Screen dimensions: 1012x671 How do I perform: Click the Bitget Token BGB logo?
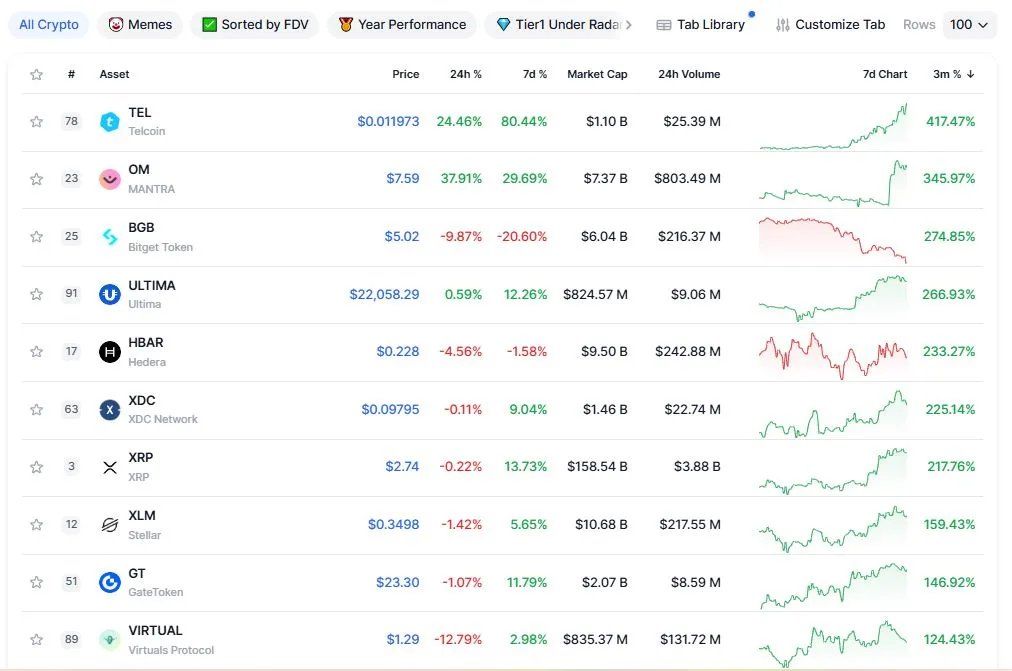tap(110, 237)
